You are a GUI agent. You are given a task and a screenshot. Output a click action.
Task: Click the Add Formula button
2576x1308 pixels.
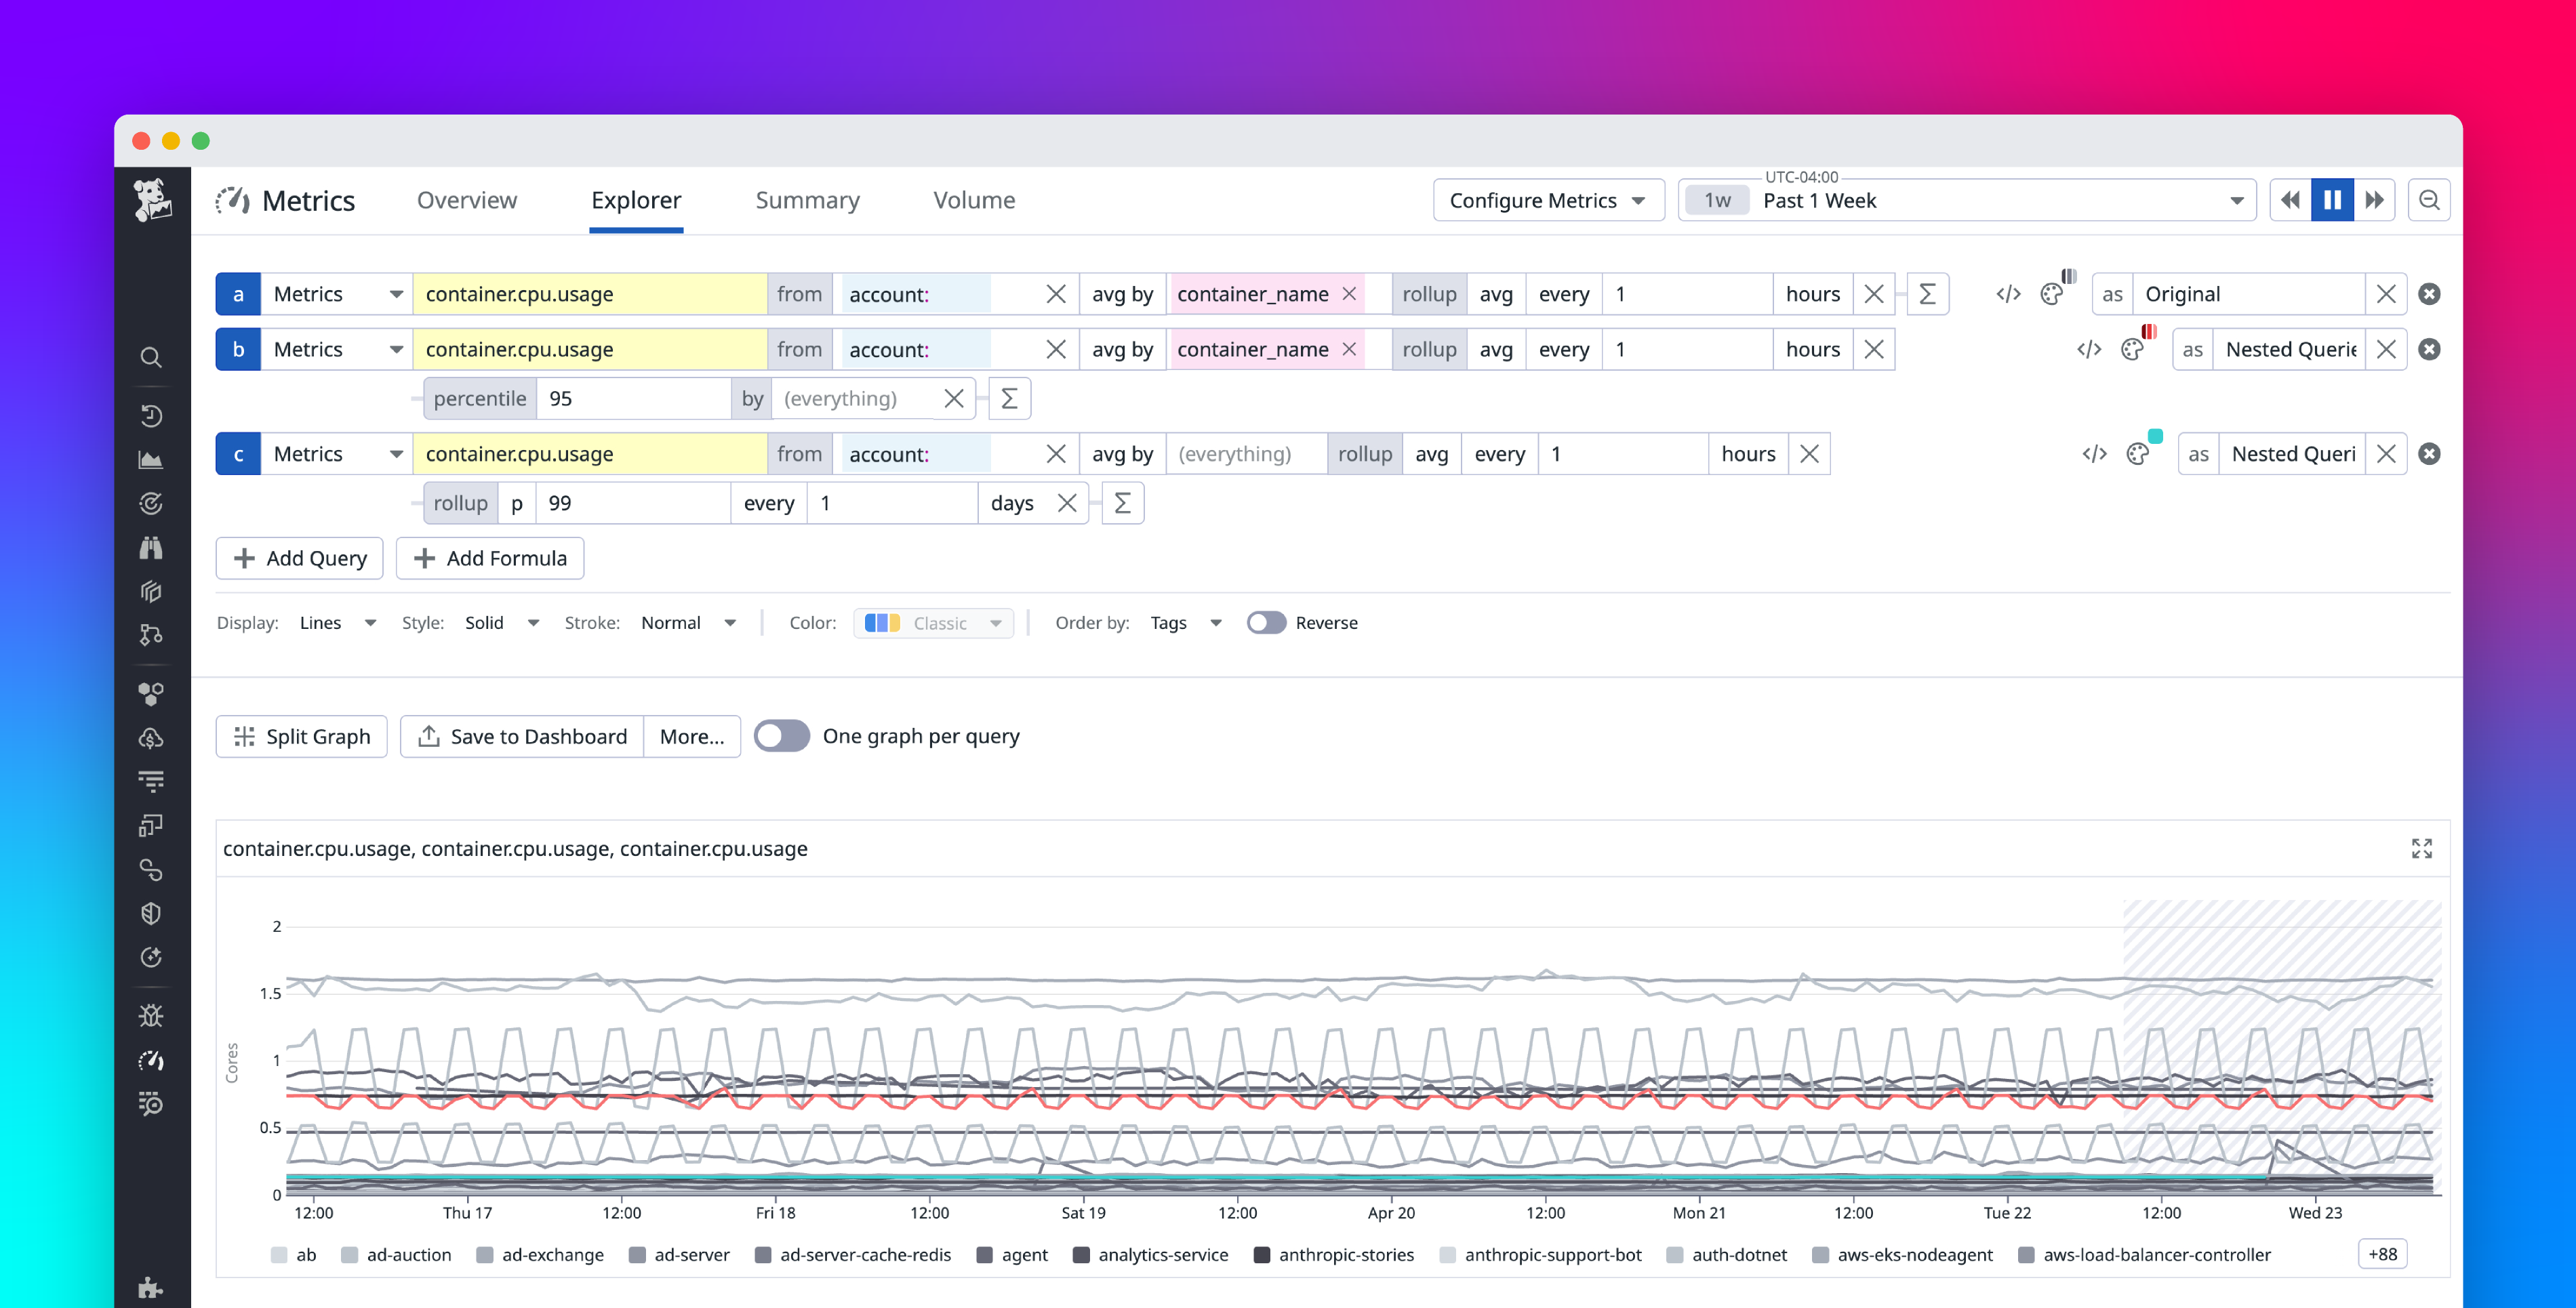[x=489, y=558]
